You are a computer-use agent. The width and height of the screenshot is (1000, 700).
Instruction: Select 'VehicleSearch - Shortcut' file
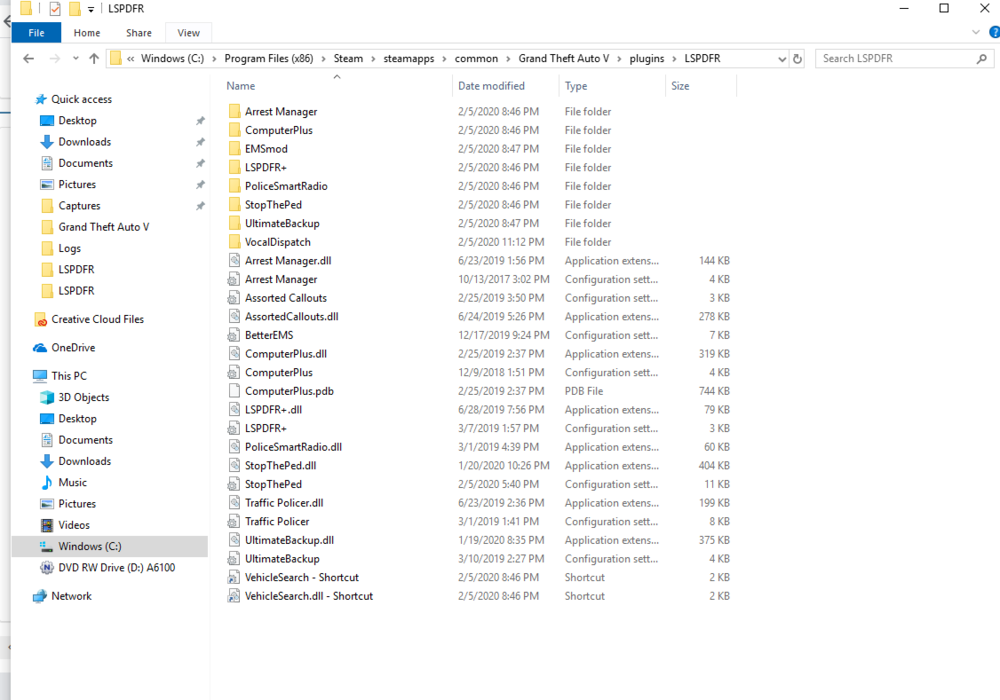coord(302,578)
